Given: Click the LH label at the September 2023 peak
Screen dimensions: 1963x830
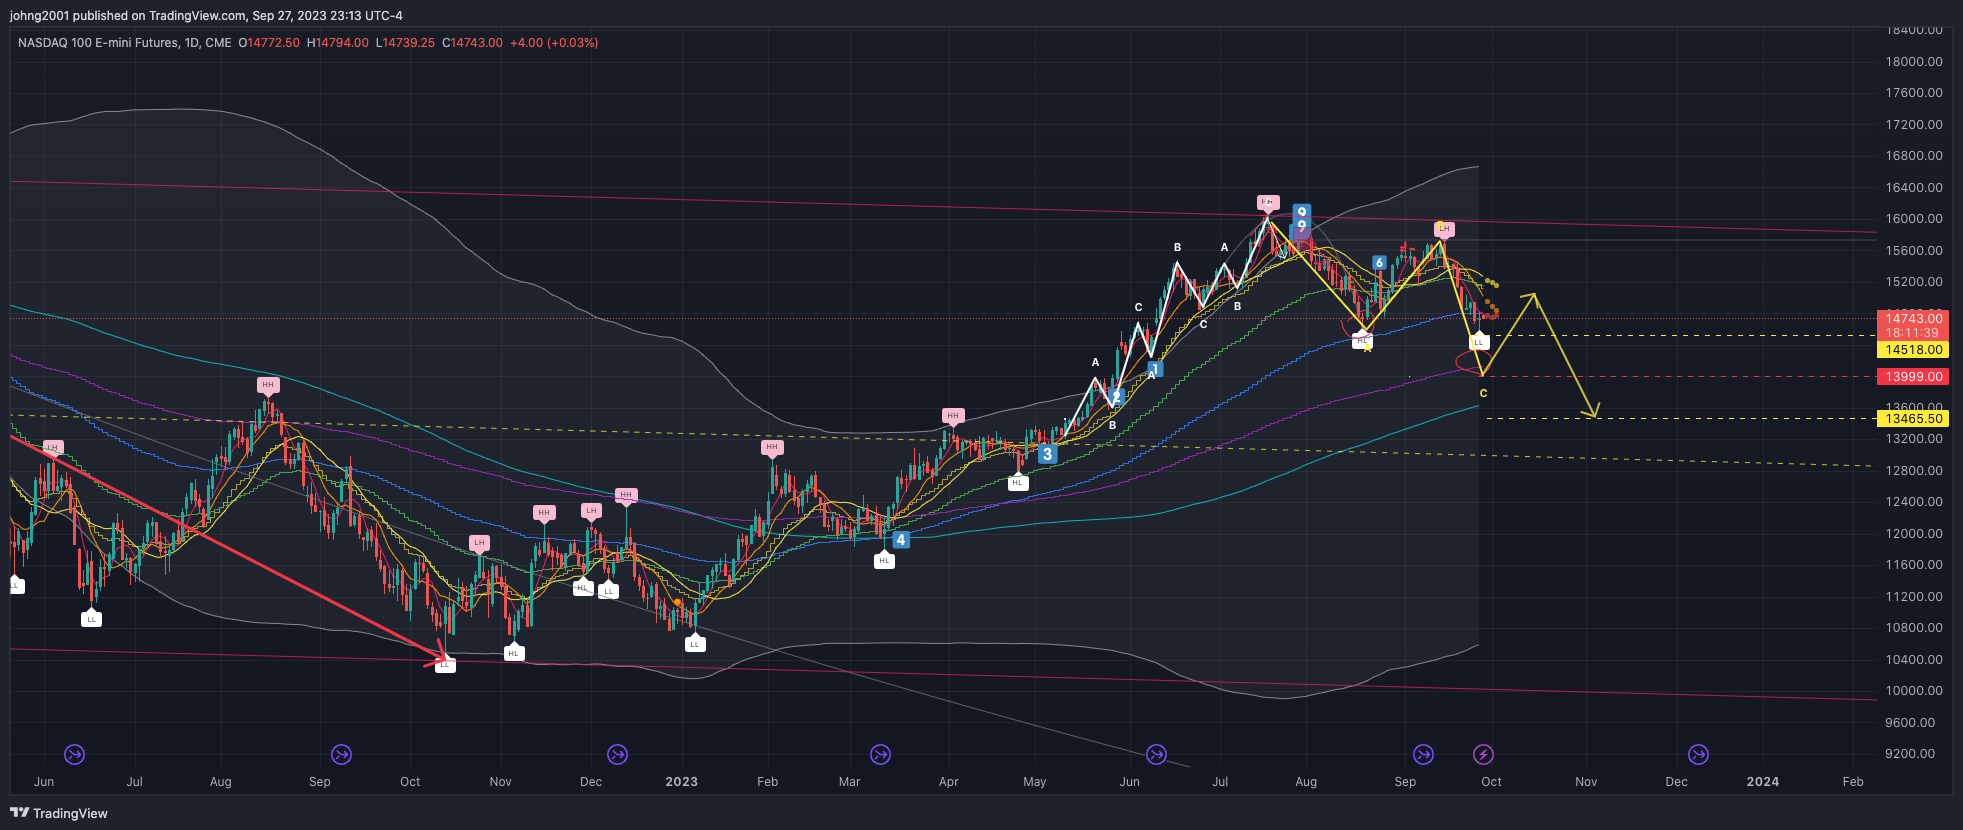Looking at the screenshot, I should point(1443,229).
